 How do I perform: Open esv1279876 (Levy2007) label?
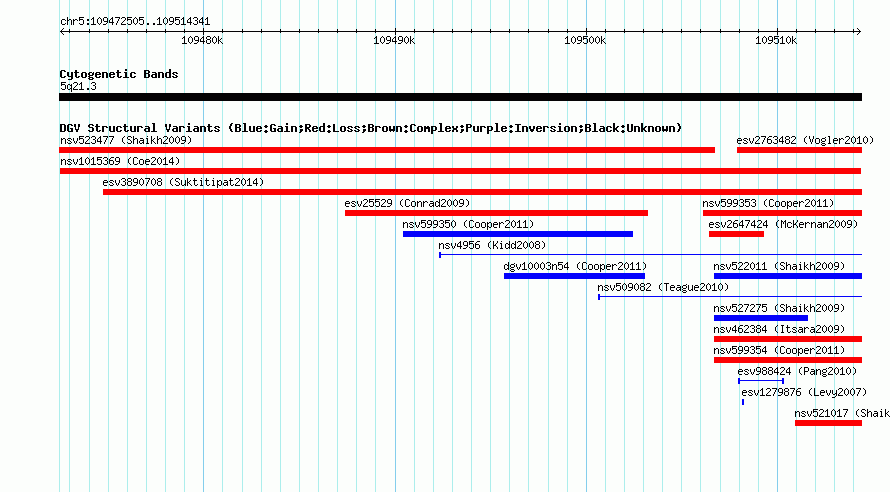804,392
